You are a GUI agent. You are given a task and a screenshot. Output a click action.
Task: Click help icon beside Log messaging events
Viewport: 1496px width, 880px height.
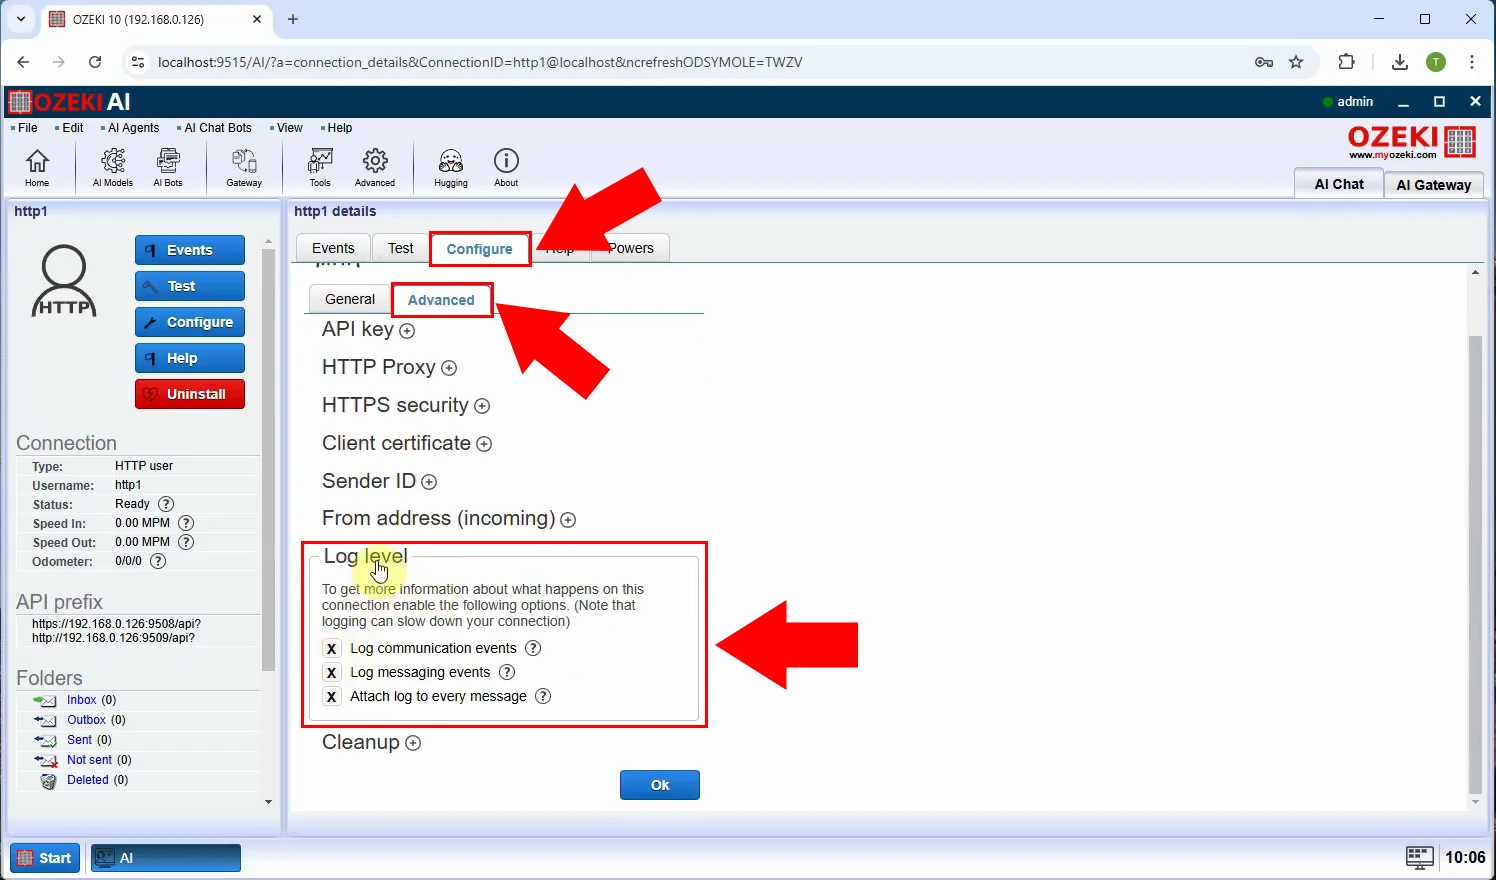coord(507,672)
